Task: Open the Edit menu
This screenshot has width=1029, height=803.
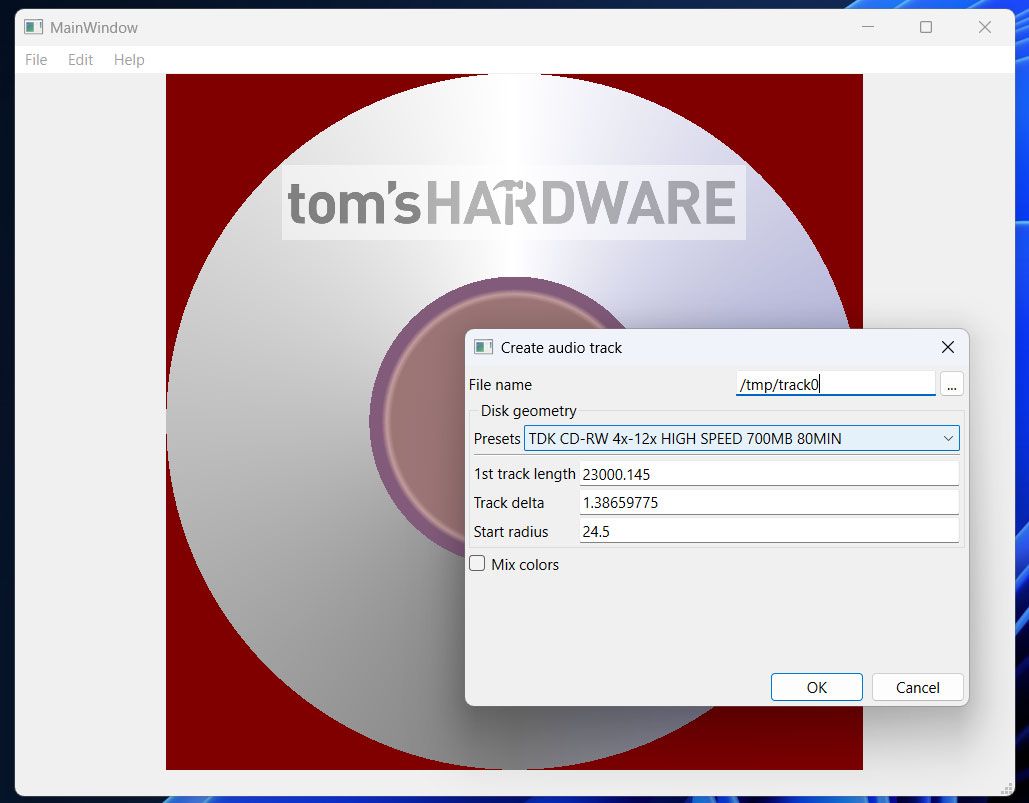Action: pyautogui.click(x=80, y=60)
